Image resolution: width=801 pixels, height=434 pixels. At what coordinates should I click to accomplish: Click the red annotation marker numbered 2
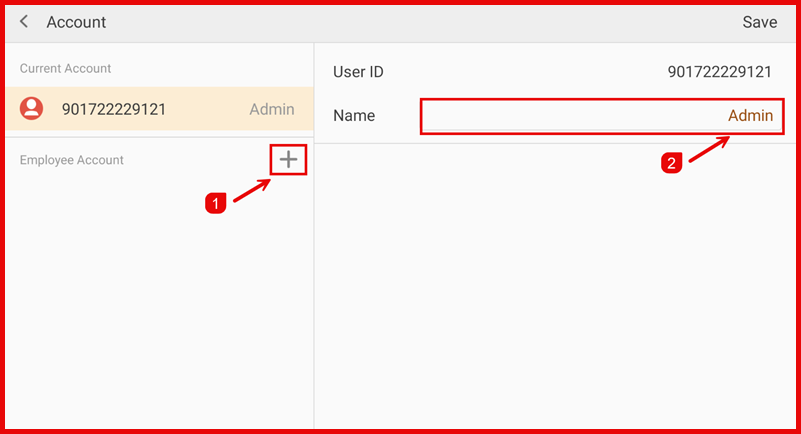click(672, 162)
